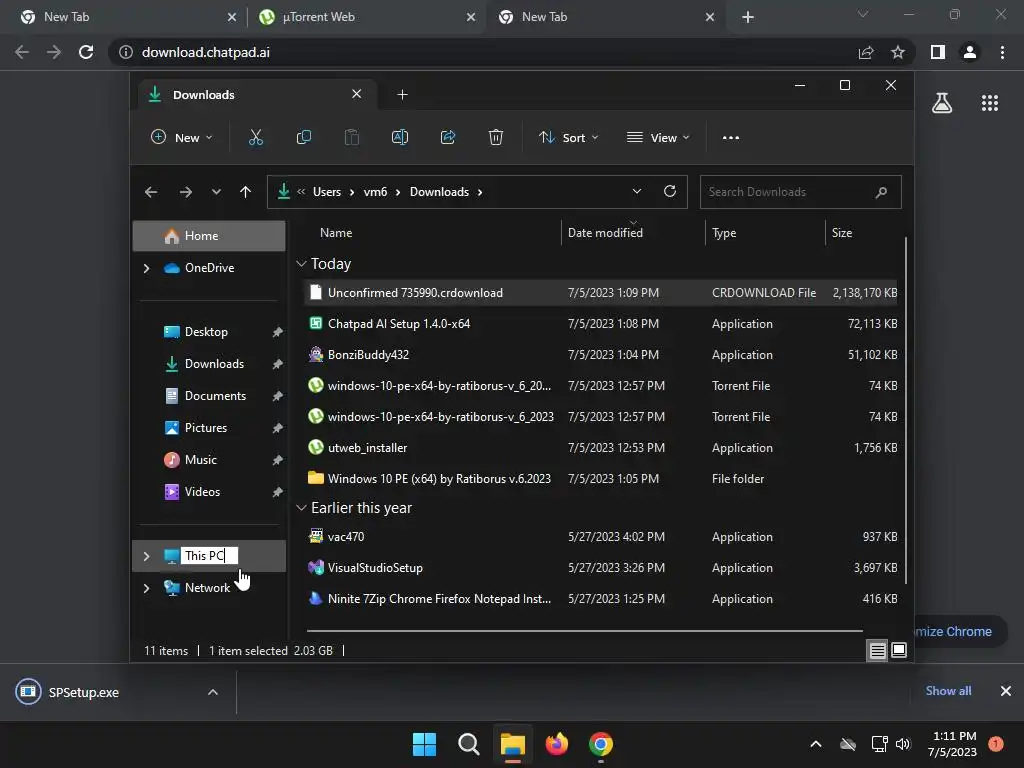The width and height of the screenshot is (1024, 768).
Task: Click the Share icon in Explorer toolbar
Action: point(448,137)
